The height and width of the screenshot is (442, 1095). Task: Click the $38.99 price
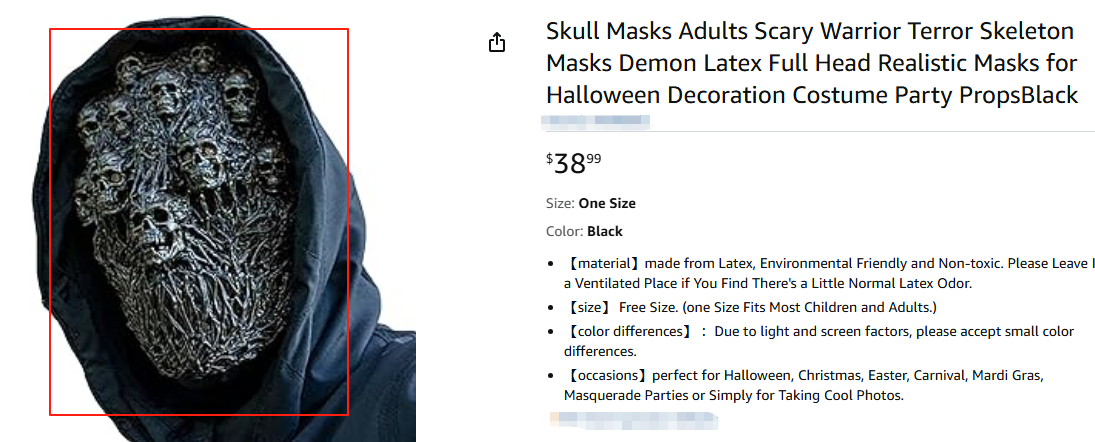[x=574, y=162]
